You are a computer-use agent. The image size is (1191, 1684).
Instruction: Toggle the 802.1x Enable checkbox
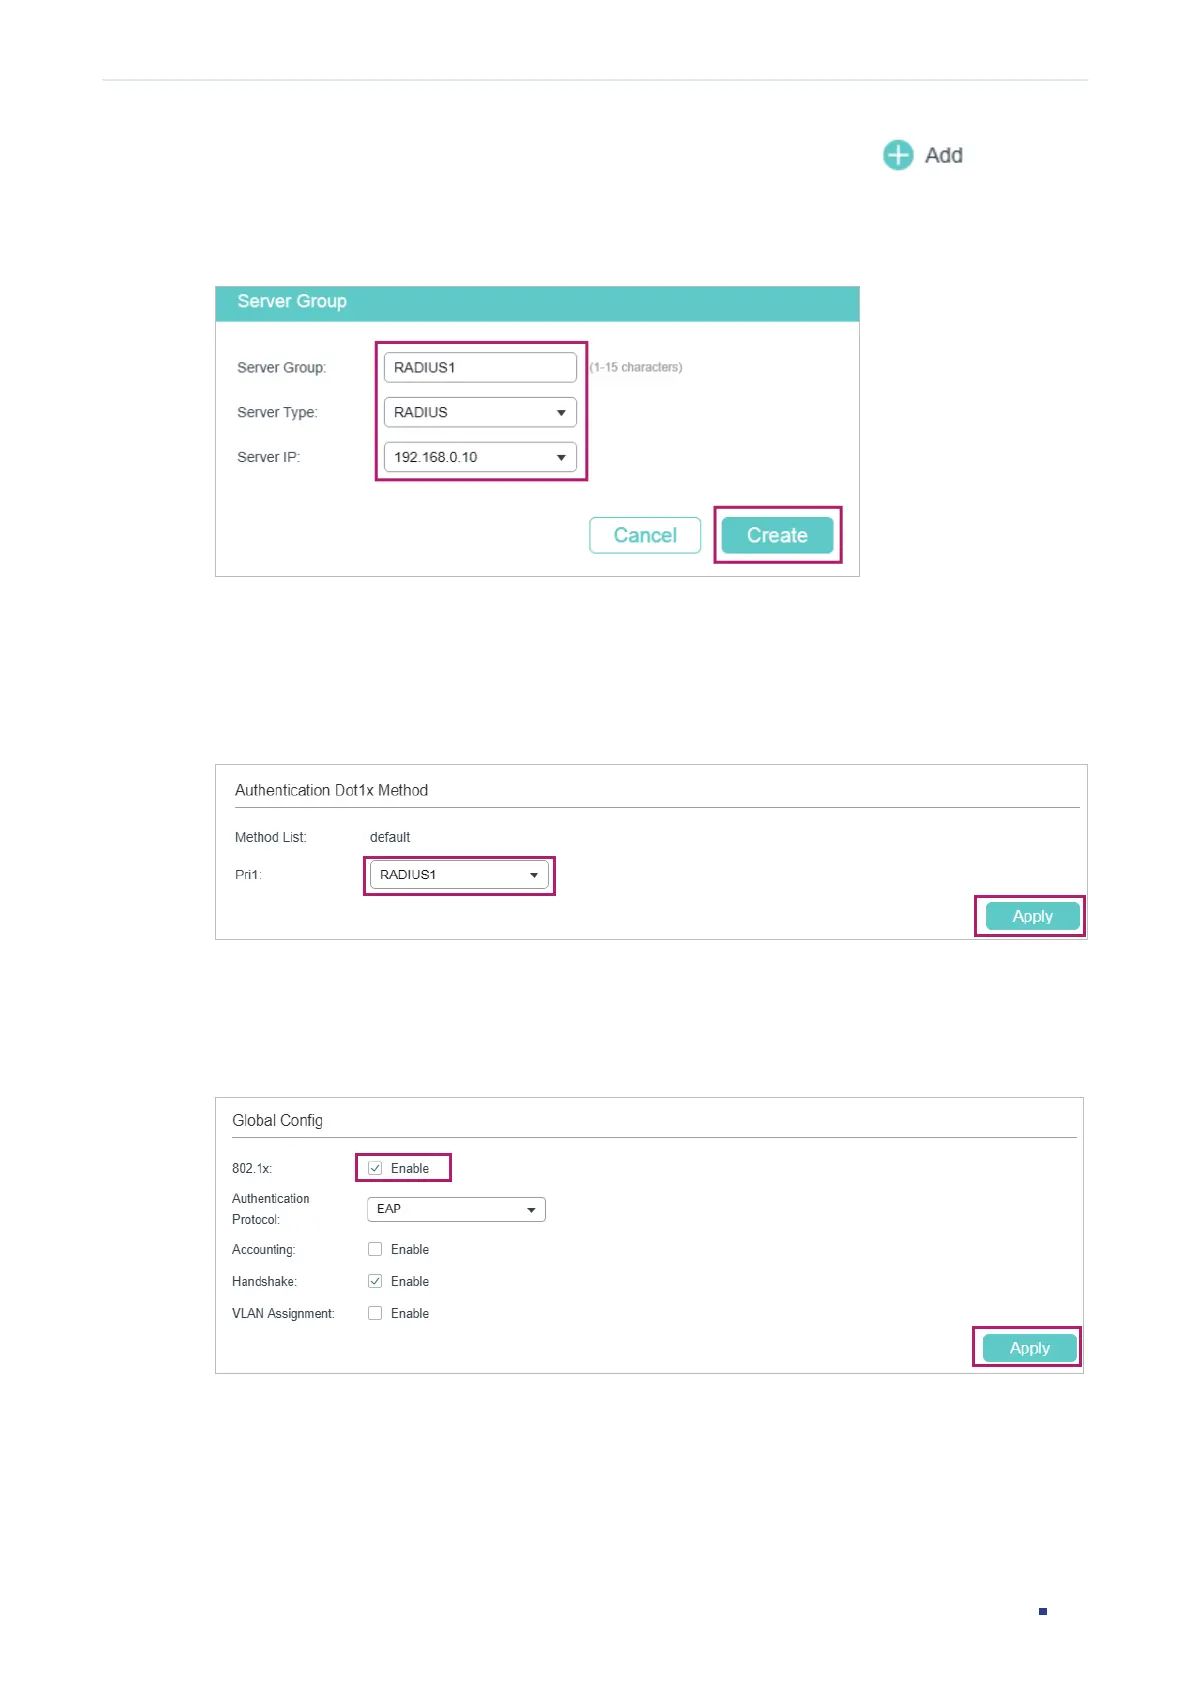click(375, 1168)
